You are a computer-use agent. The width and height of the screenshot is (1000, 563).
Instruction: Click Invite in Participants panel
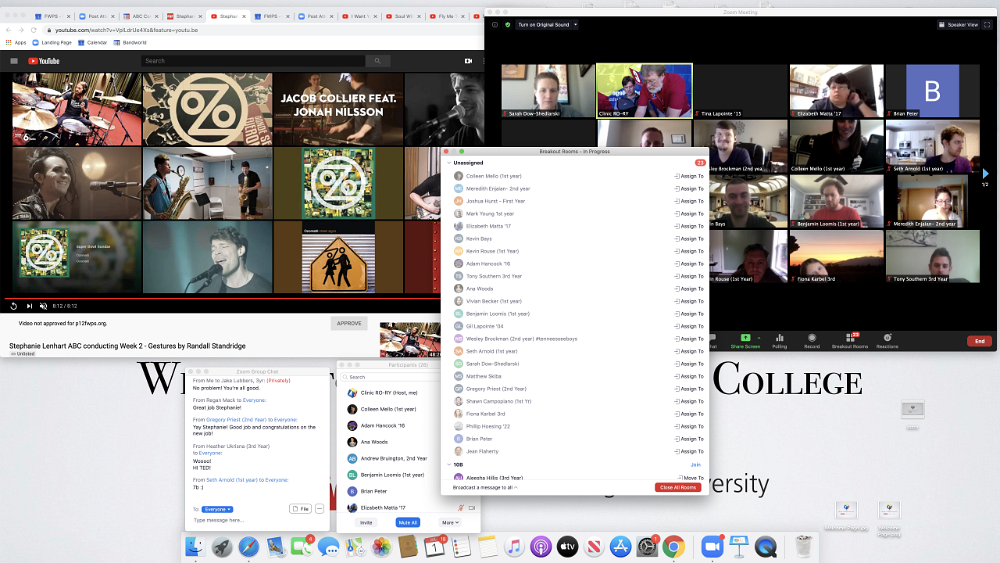[x=366, y=522]
